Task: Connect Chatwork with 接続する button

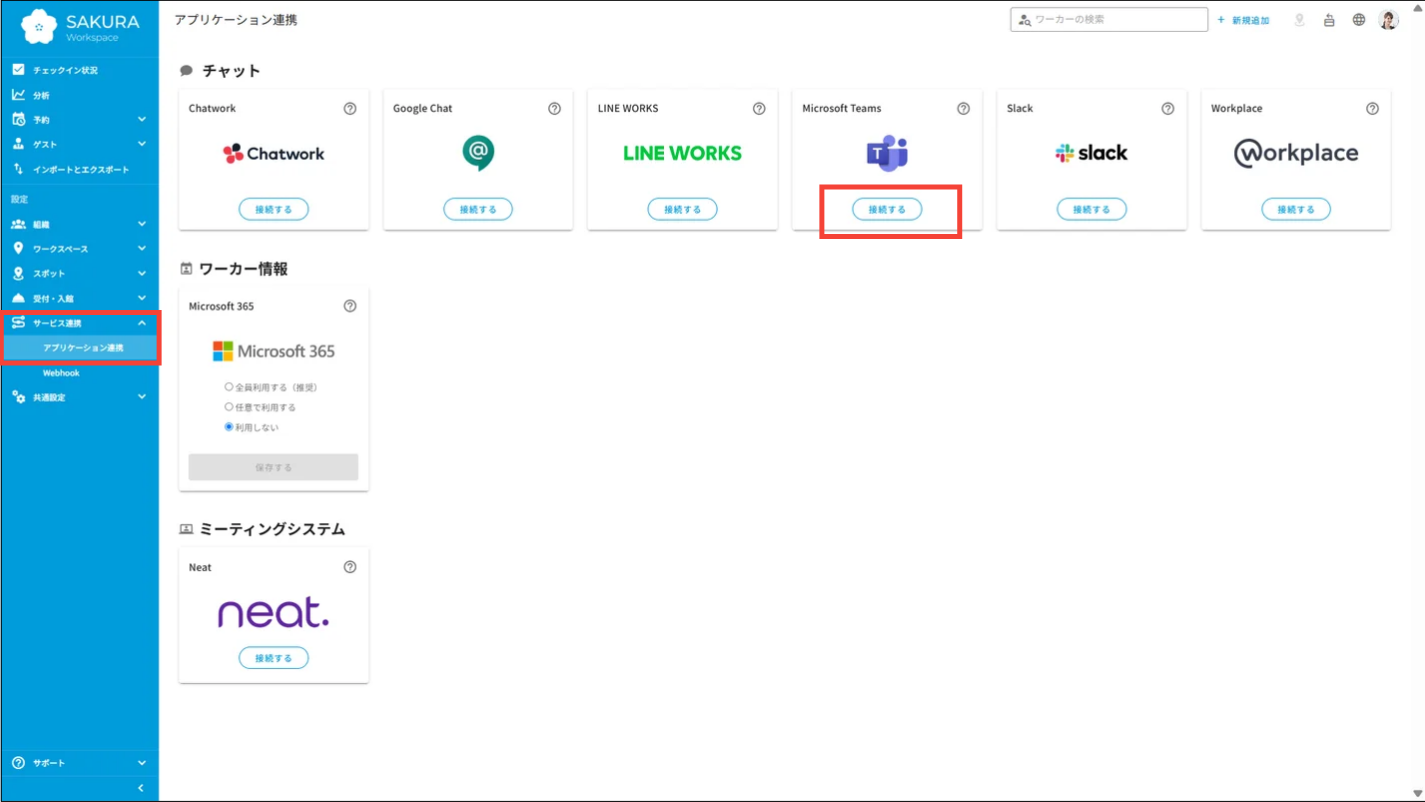Action: (x=274, y=209)
